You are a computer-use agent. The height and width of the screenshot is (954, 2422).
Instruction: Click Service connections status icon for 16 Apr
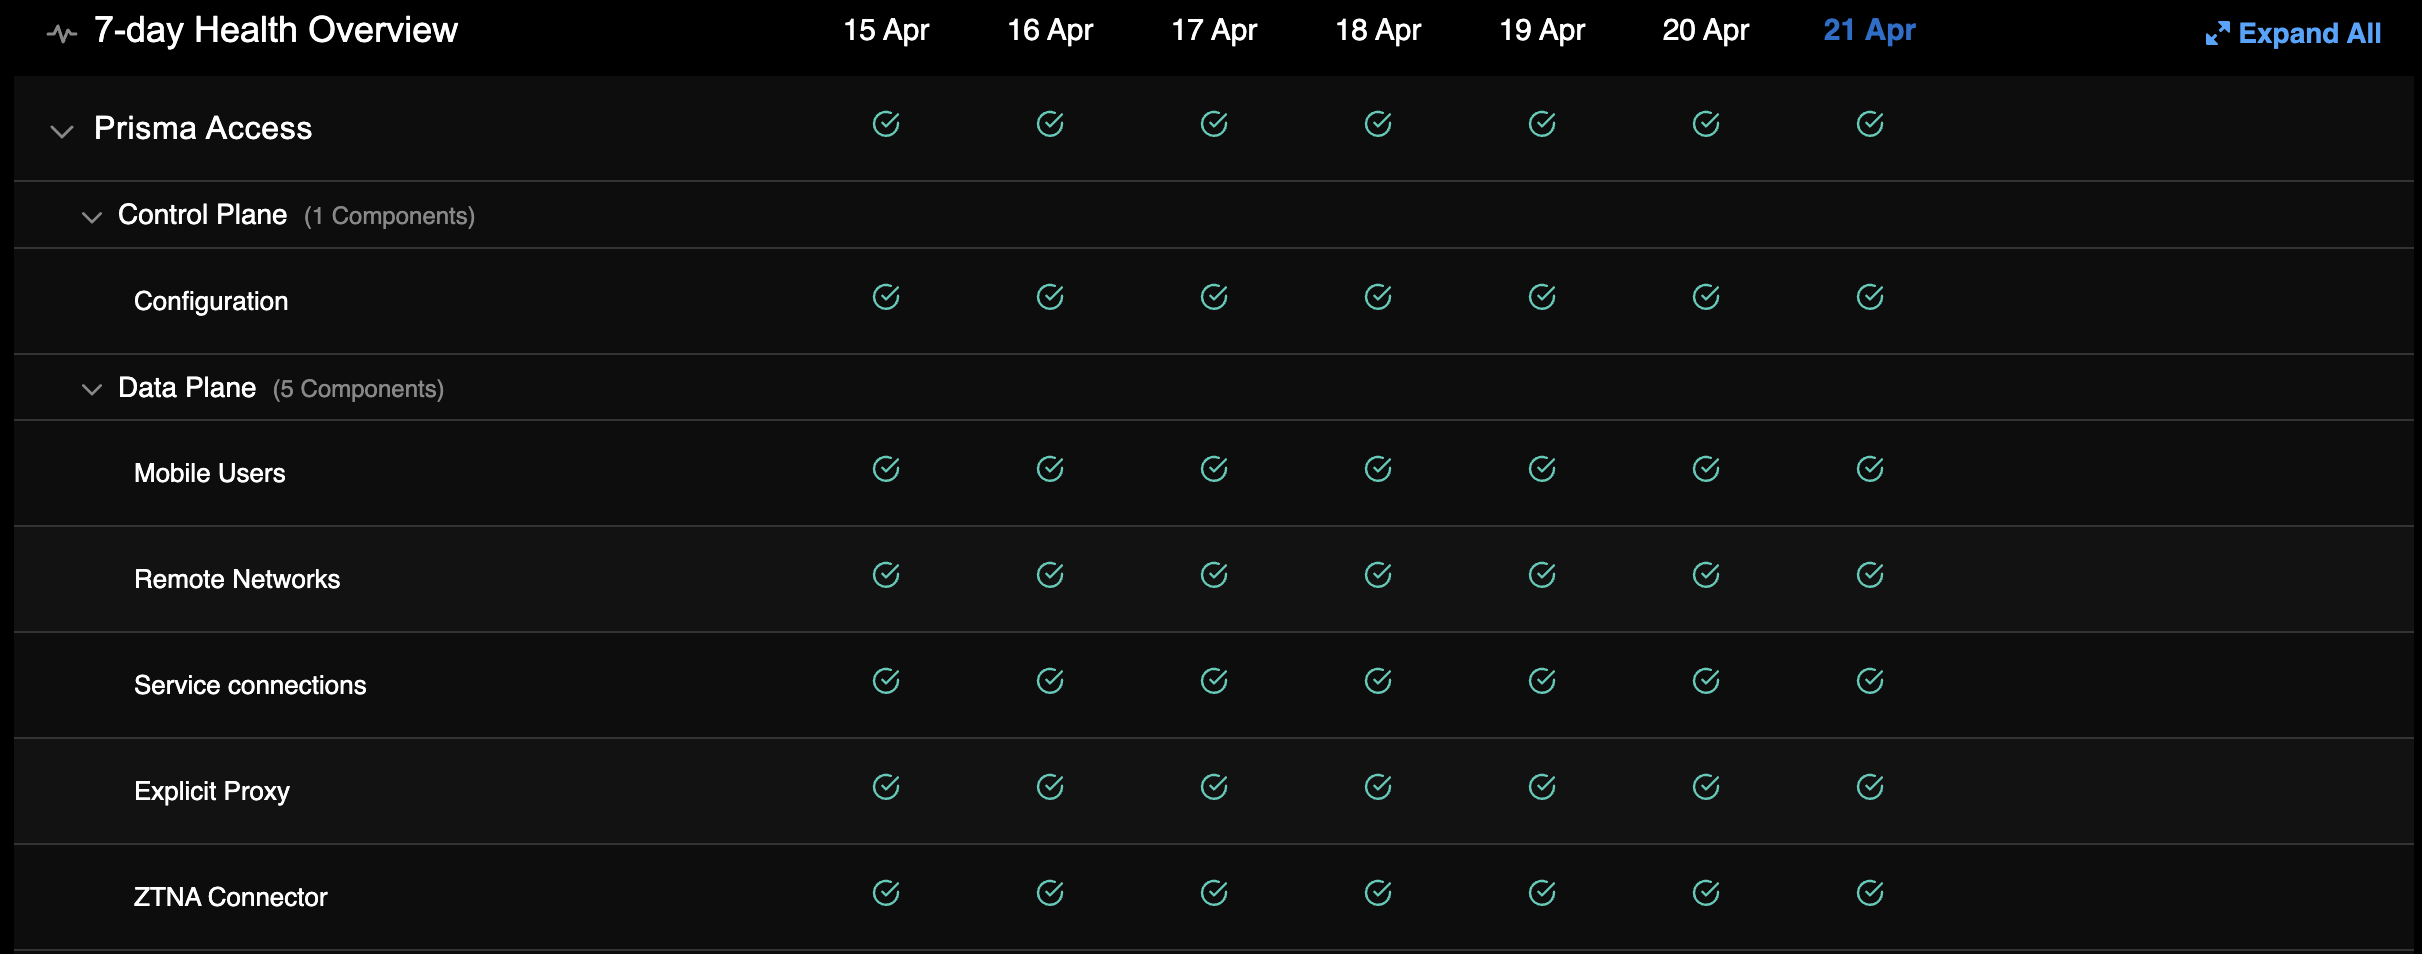pyautogui.click(x=1050, y=681)
